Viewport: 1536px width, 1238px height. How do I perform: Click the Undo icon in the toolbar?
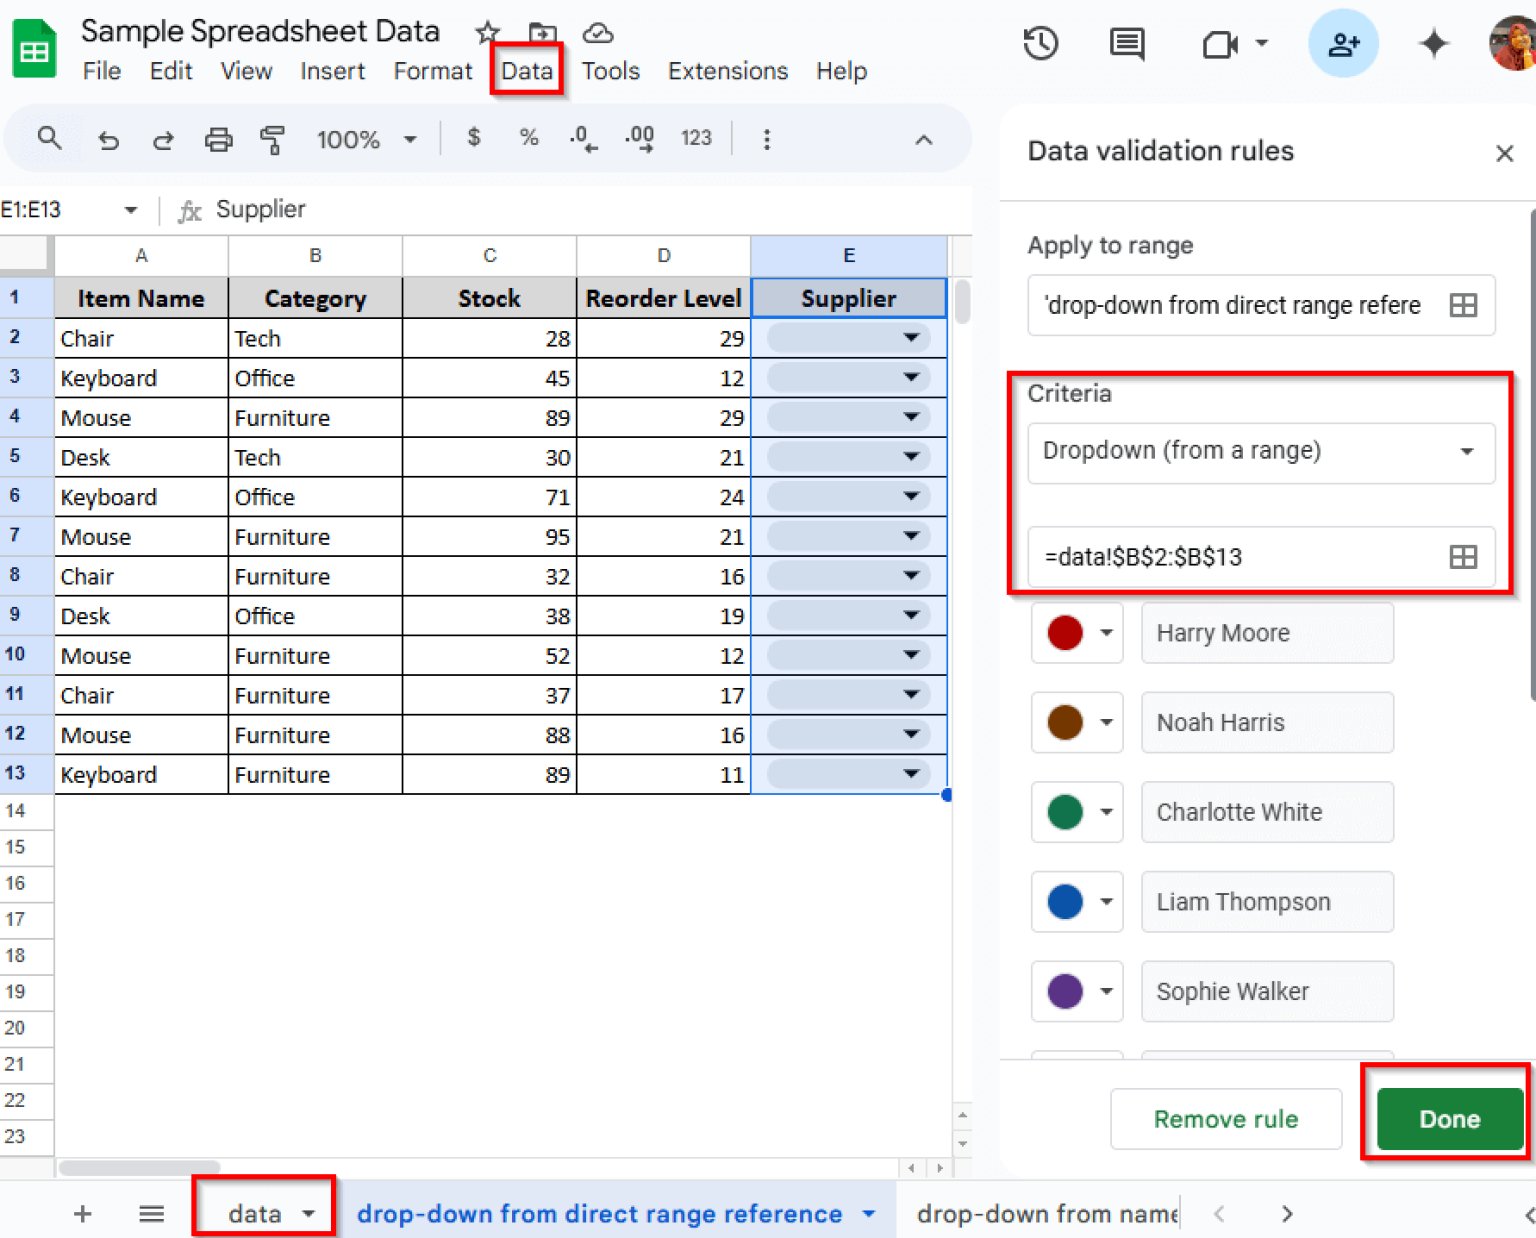109,139
